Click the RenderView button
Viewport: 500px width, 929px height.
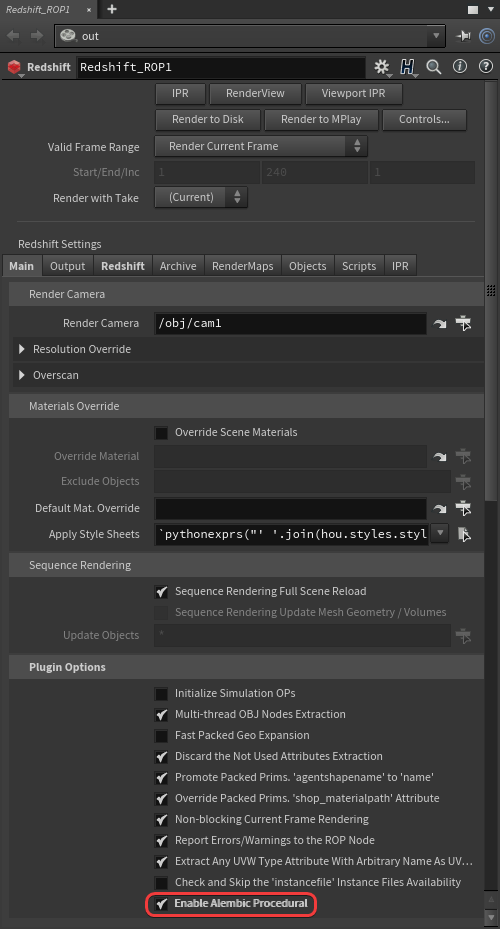(x=255, y=94)
